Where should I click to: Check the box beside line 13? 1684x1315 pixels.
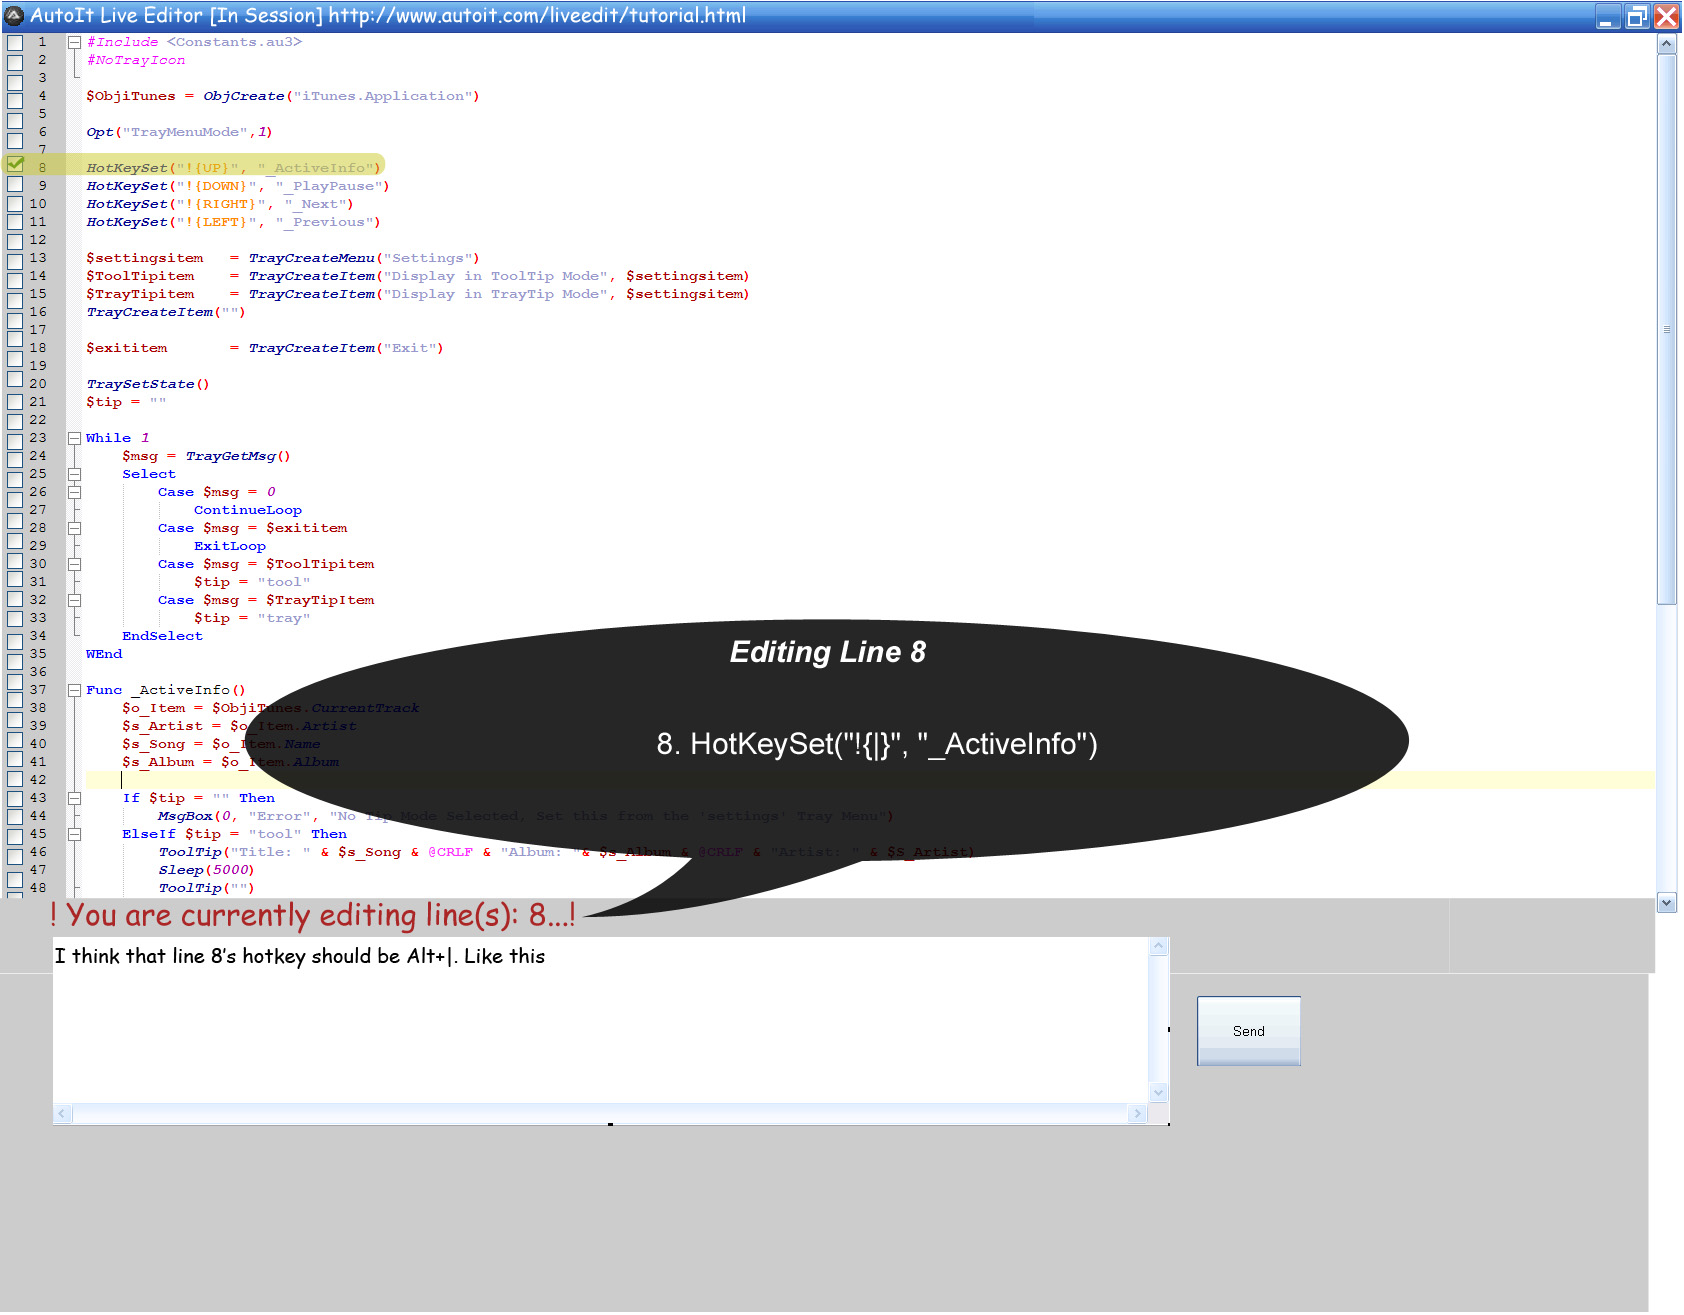(x=15, y=259)
